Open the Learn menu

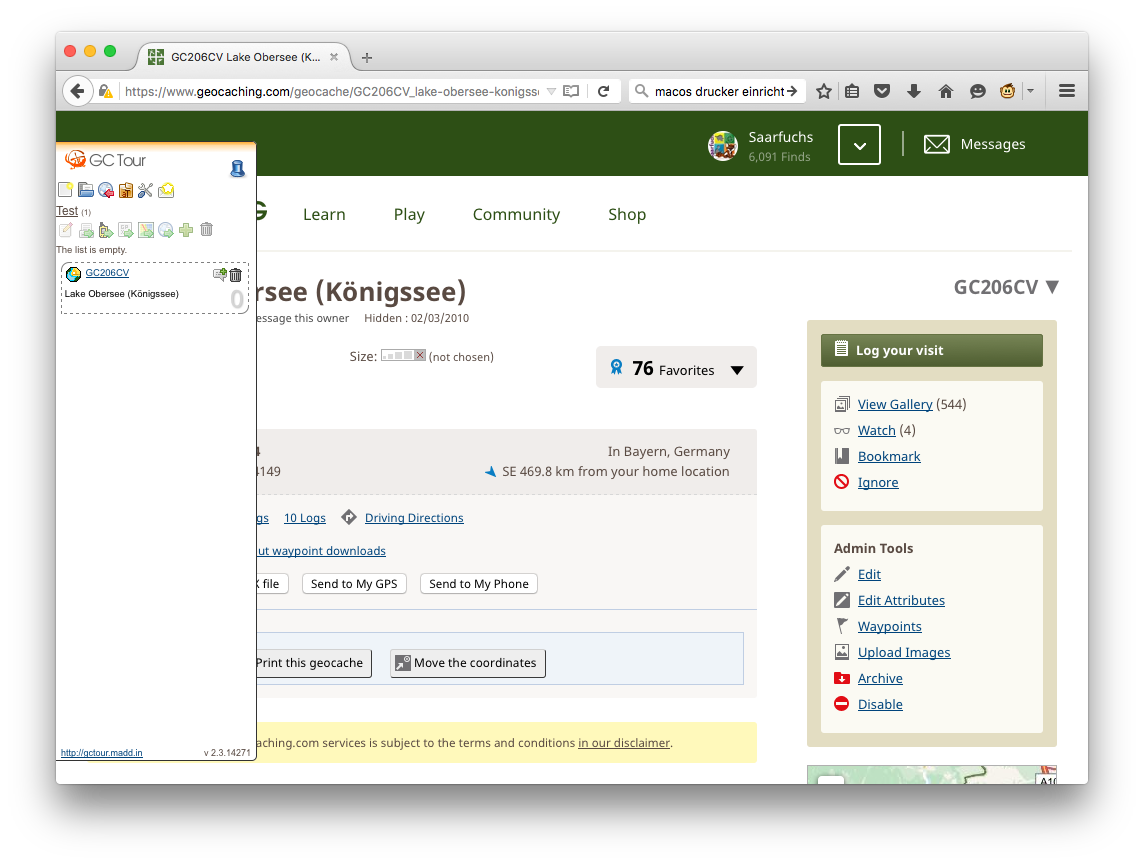pyautogui.click(x=324, y=215)
